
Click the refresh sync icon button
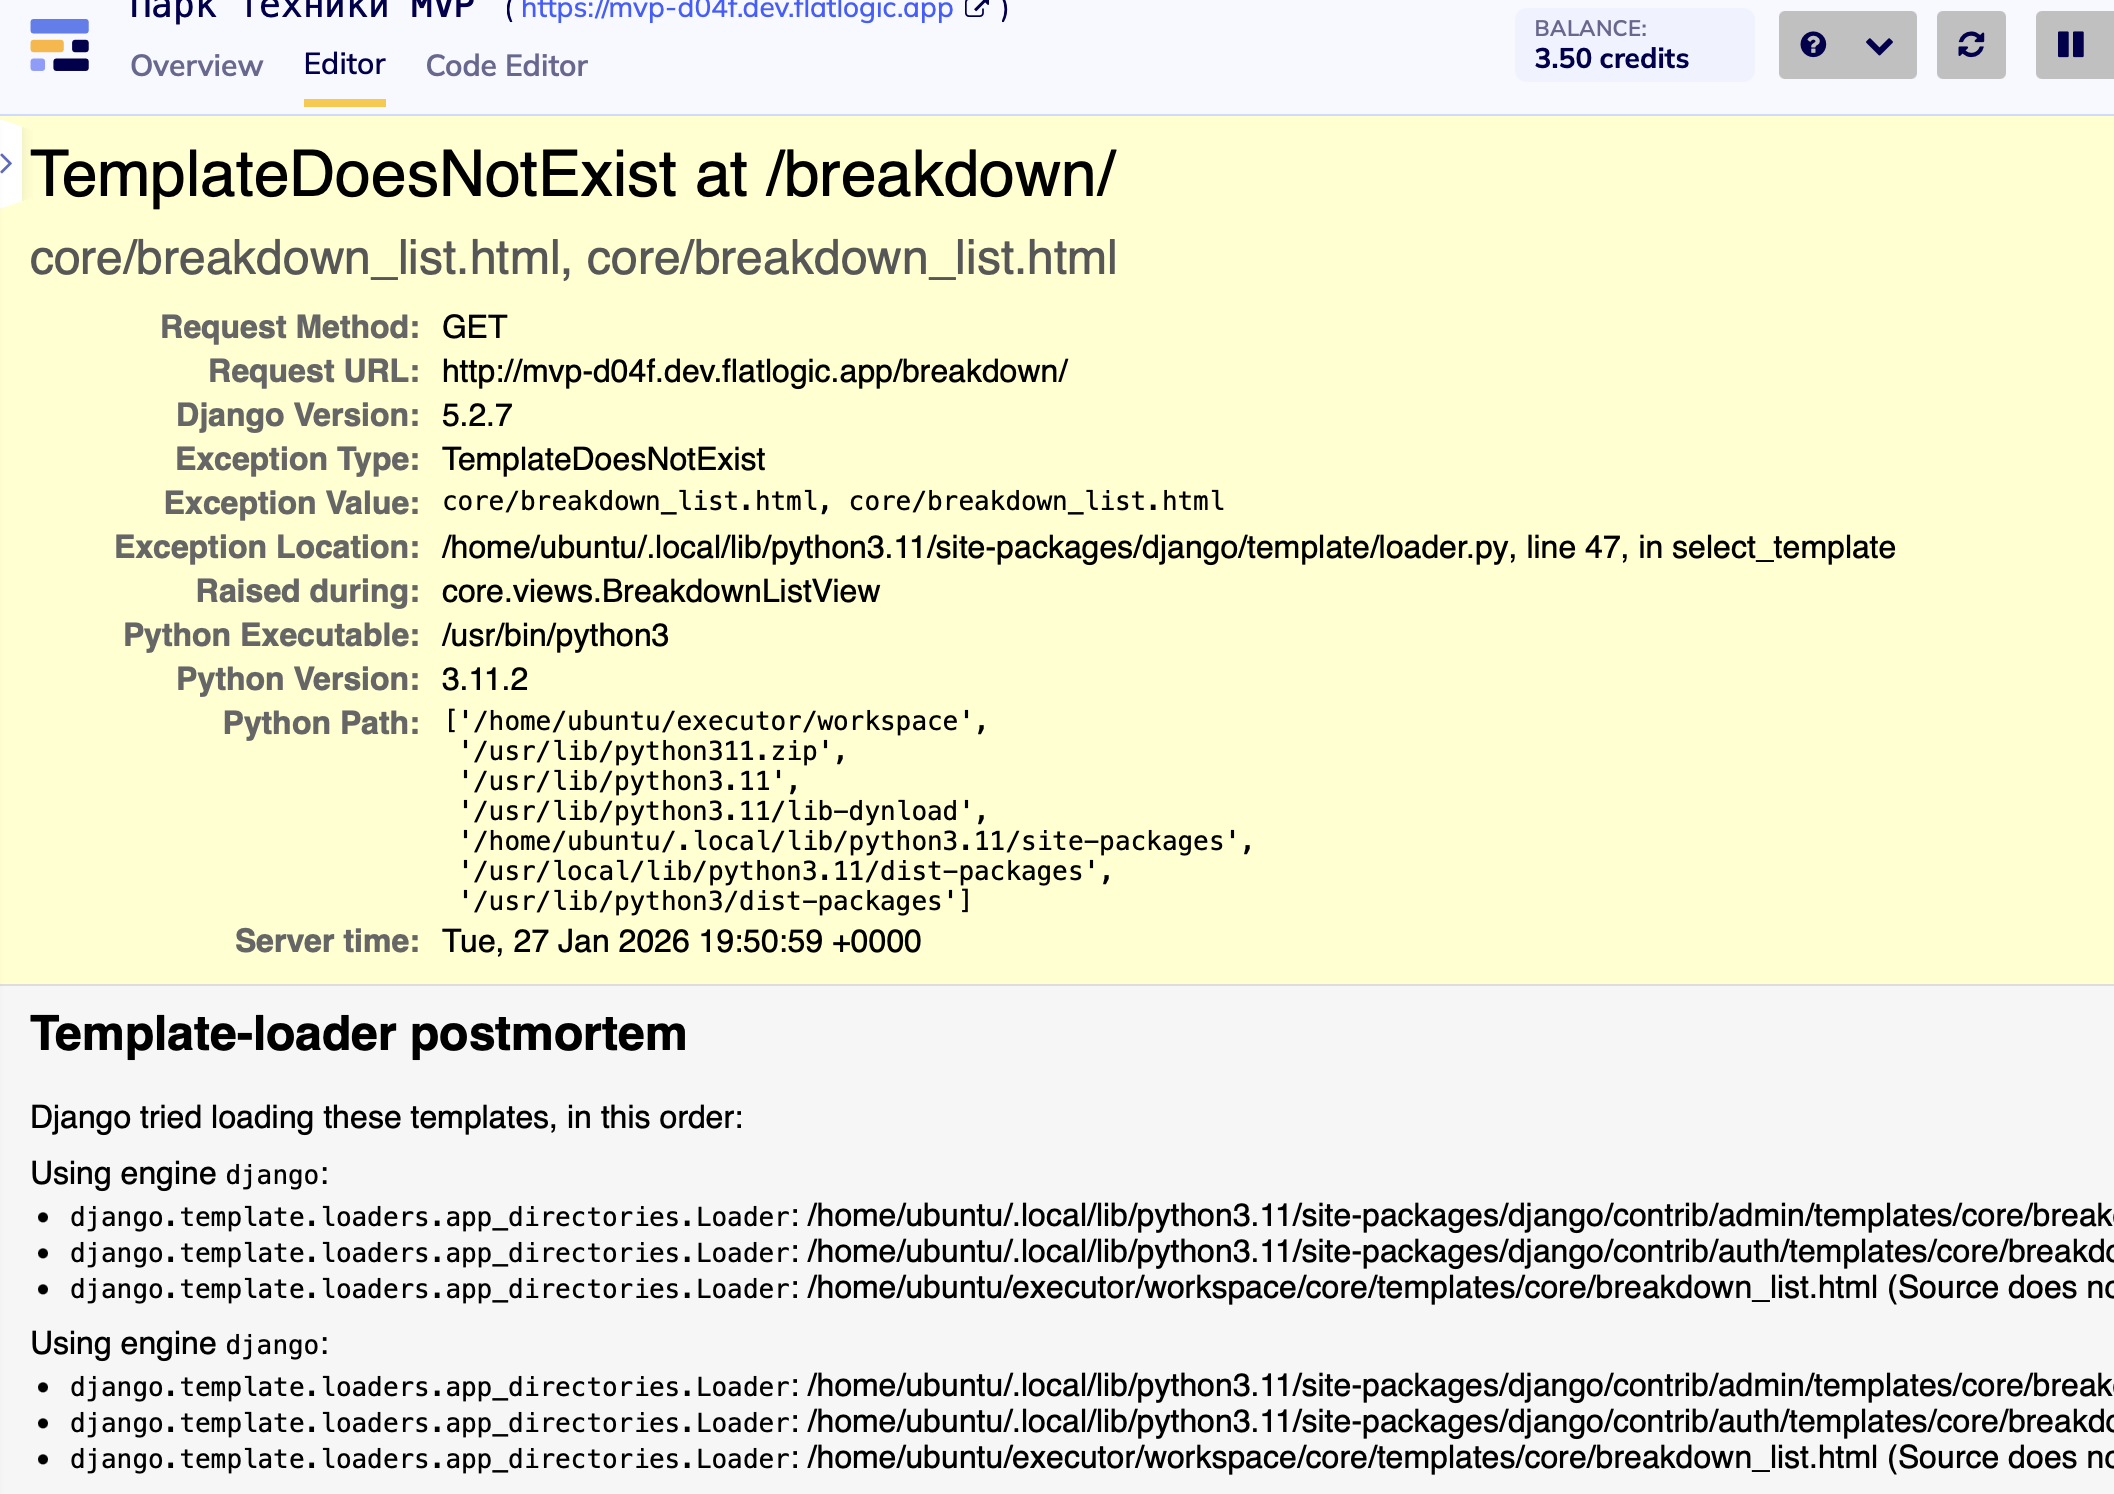point(1970,45)
